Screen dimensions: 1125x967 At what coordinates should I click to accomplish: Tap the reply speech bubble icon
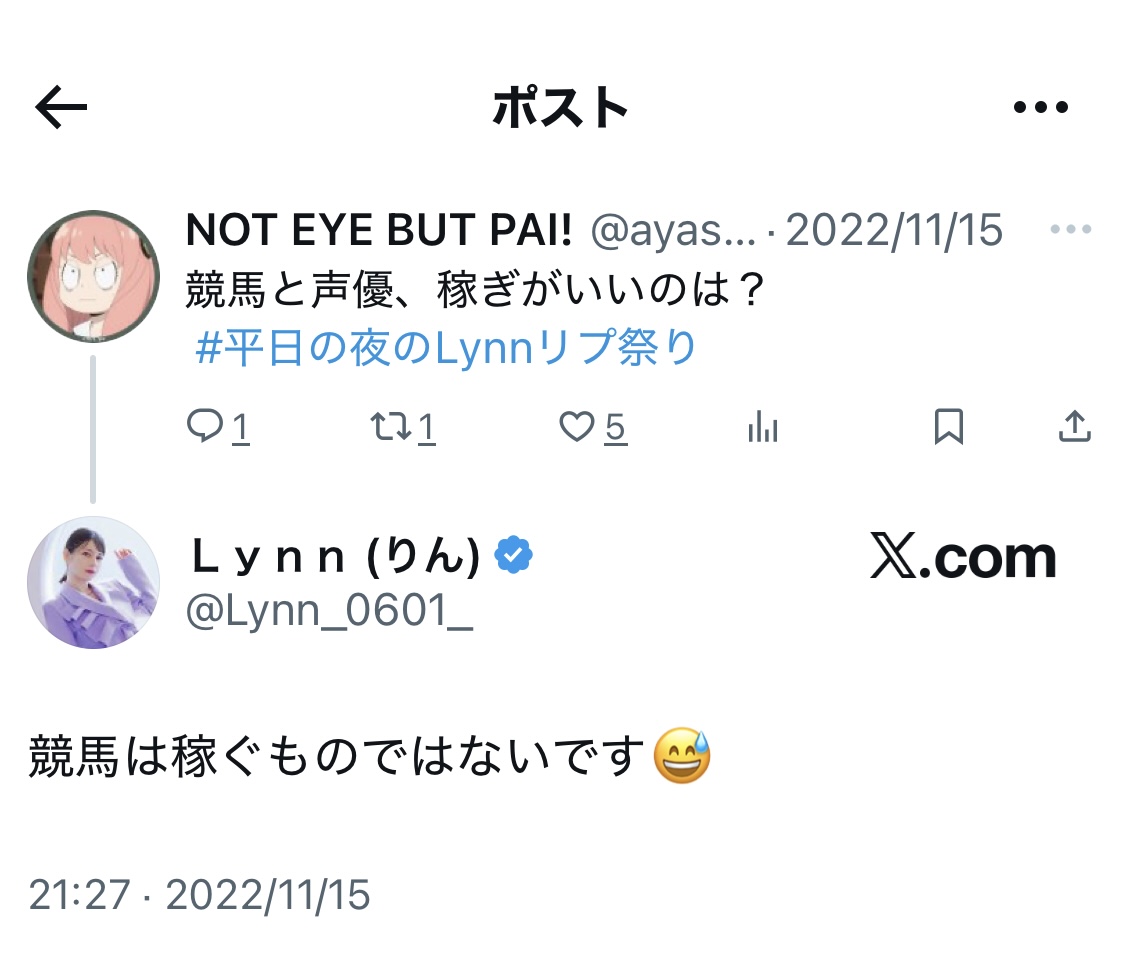pos(205,428)
